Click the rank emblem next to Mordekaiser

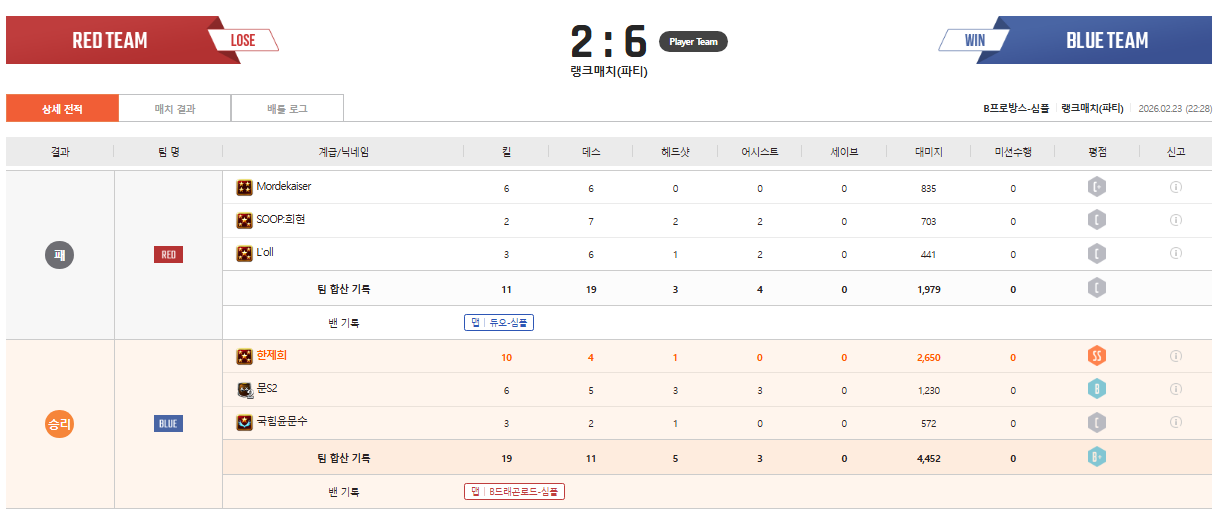click(244, 187)
